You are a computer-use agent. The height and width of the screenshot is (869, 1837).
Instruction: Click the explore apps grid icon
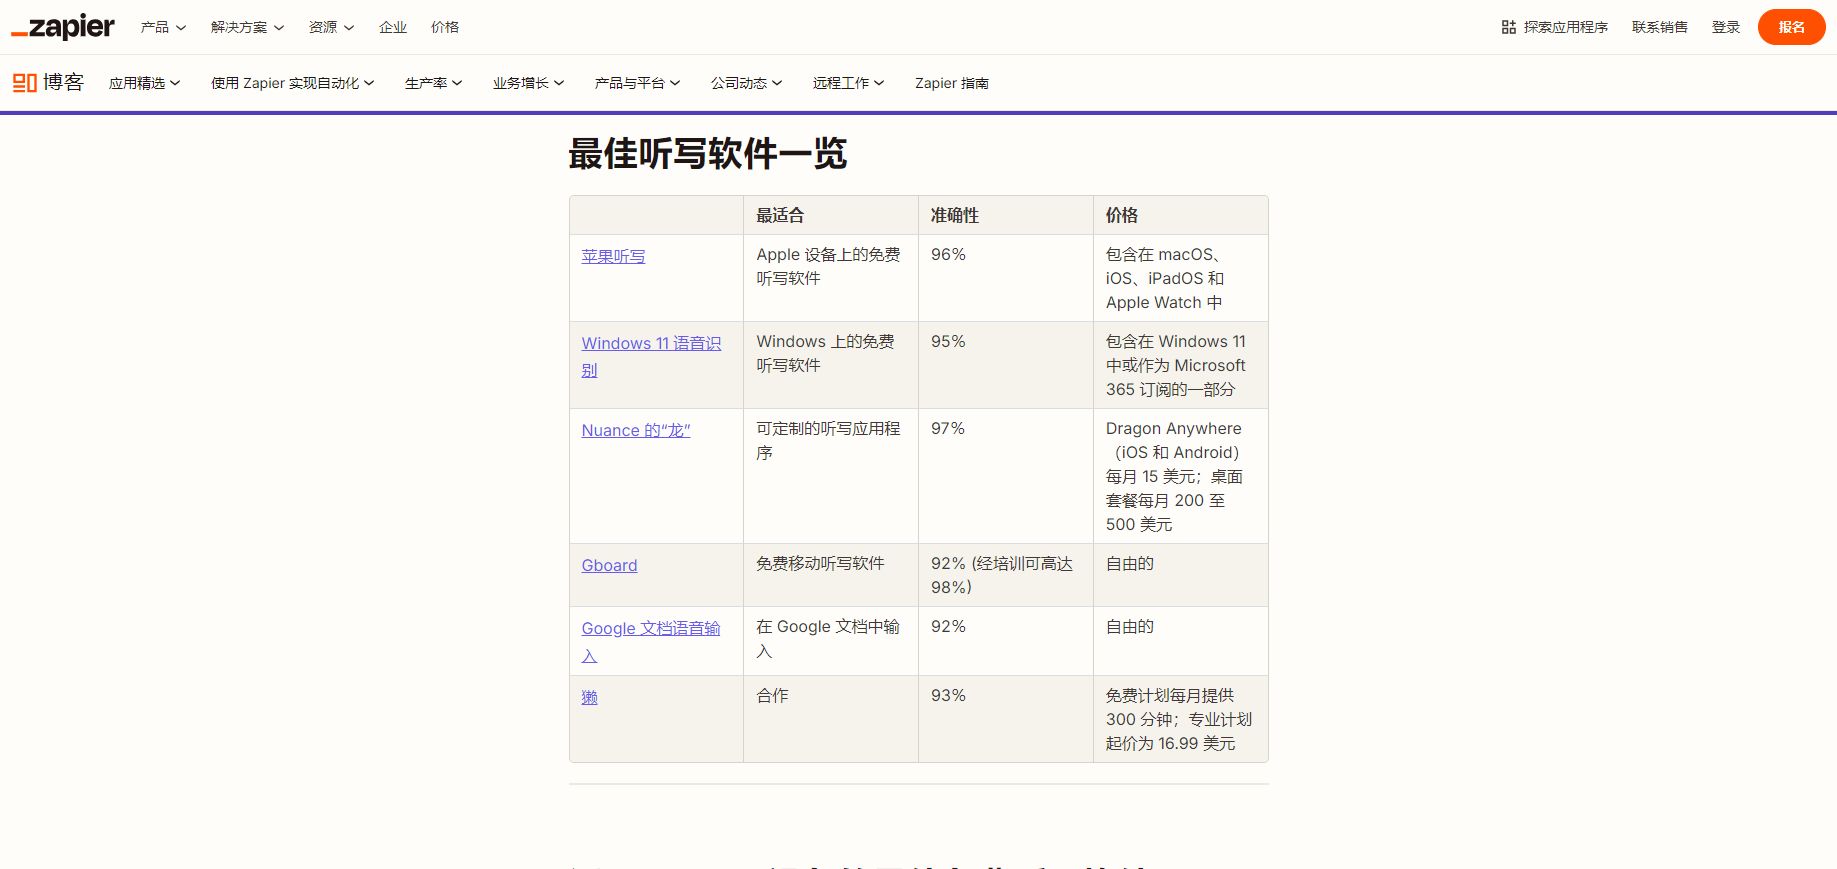tap(1508, 27)
